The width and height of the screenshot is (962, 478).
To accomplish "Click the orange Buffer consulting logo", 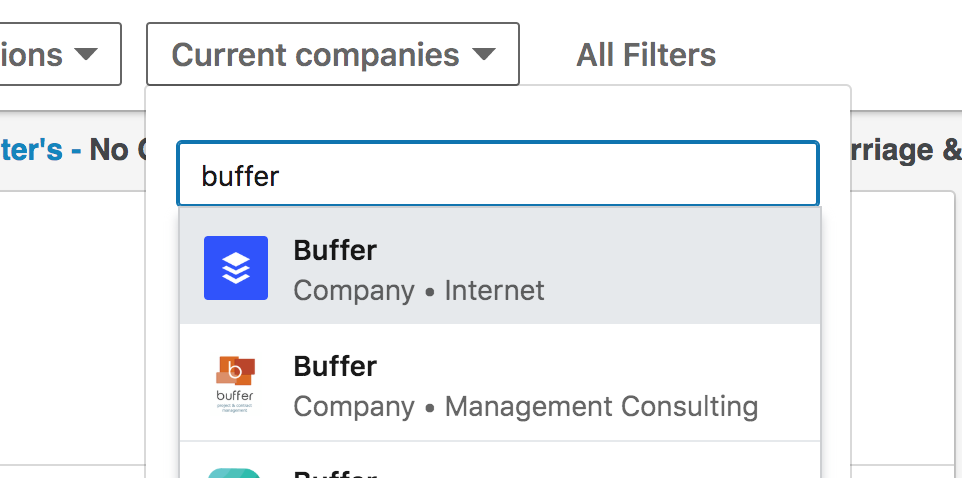I will pos(236,384).
